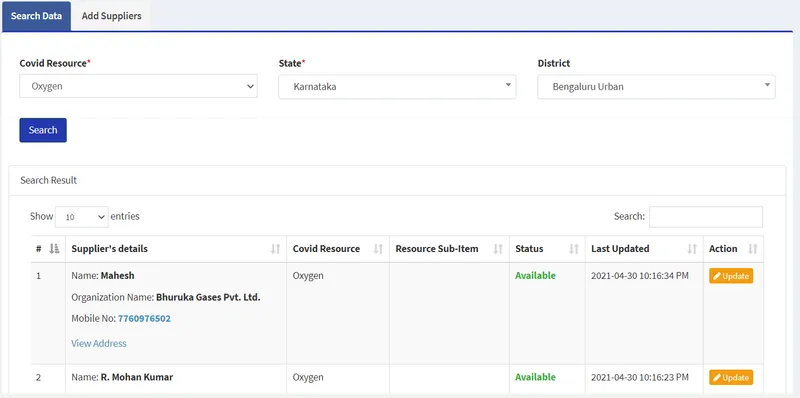
Task: Select the Resource Sub-Item column header
Action: pos(449,249)
